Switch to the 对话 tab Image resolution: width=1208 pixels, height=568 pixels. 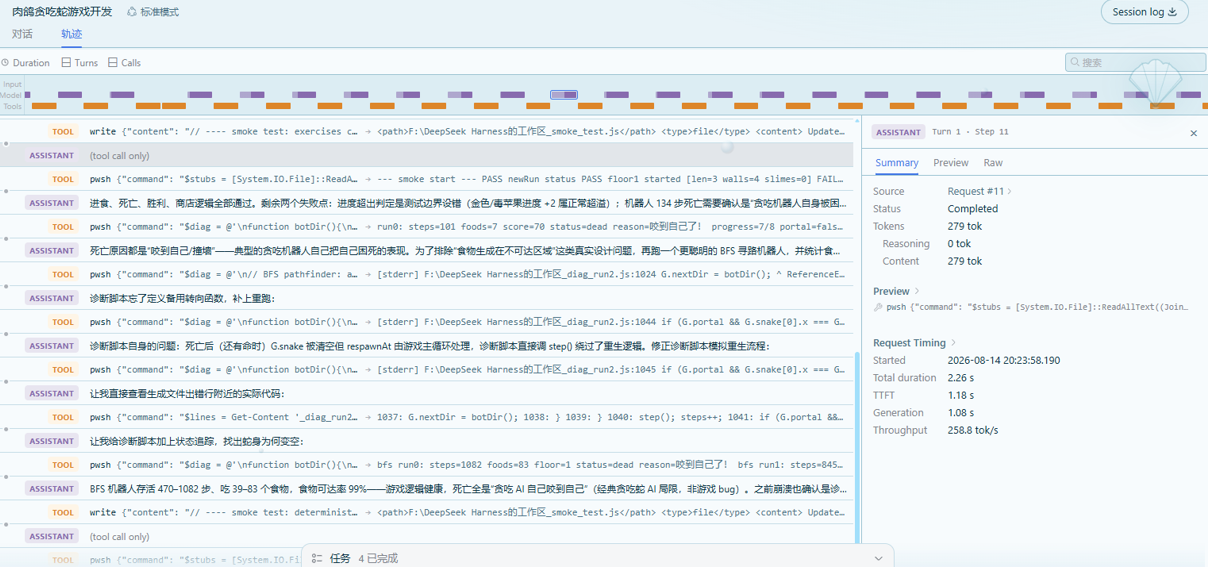(x=22, y=34)
